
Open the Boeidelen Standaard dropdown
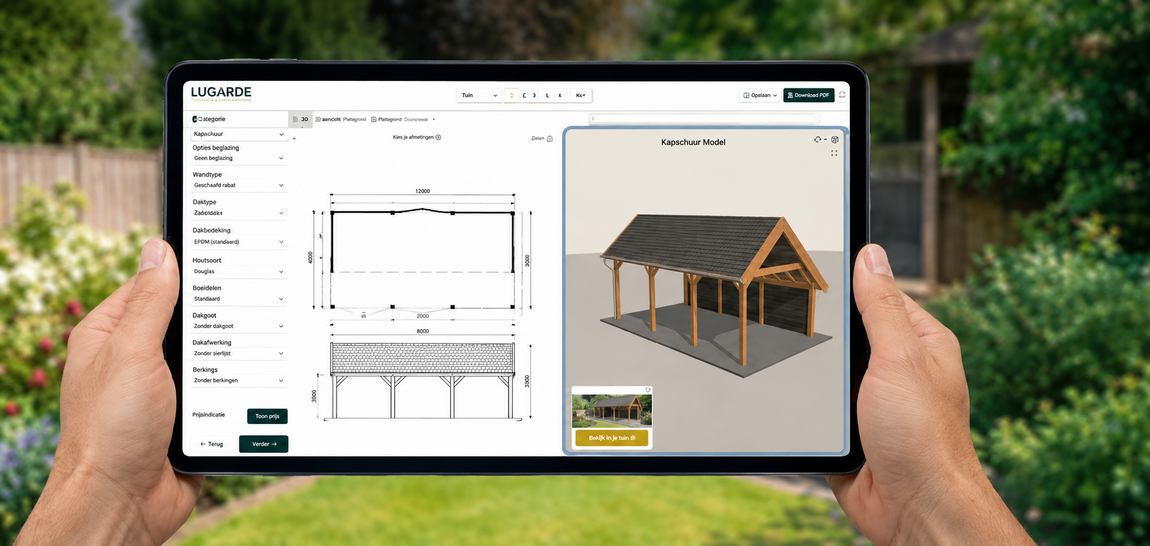(x=238, y=299)
